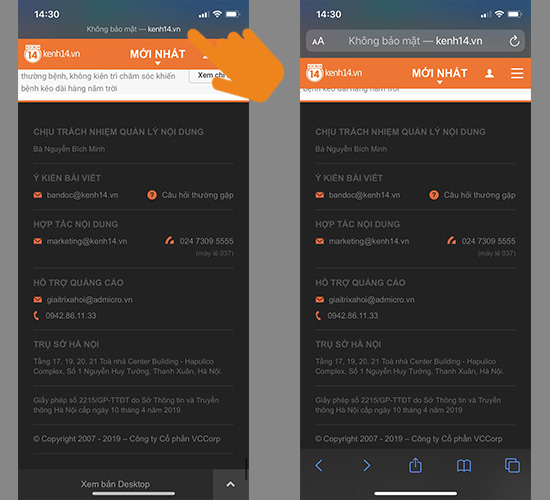Tap Copyright 2007 - 2019 VCCorp text, left phone
Viewport: 550px width, 500px height.
pyautogui.click(x=127, y=439)
